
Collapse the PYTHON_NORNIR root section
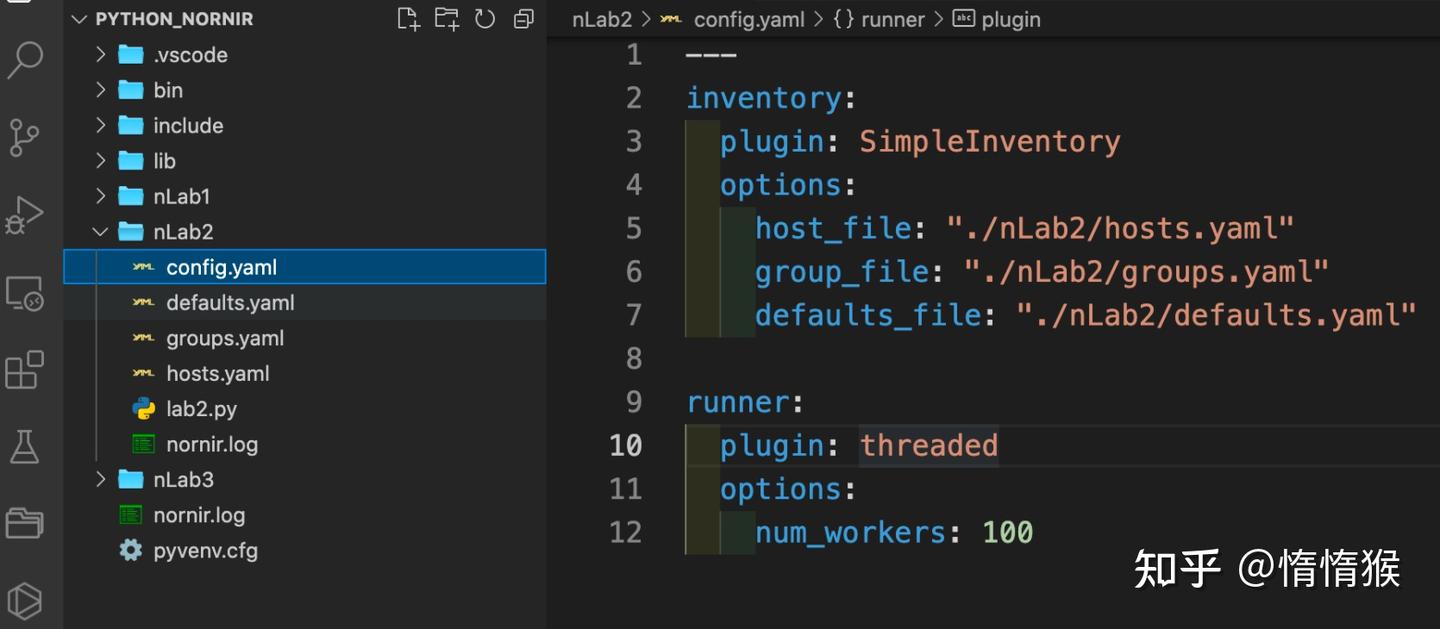pos(80,20)
